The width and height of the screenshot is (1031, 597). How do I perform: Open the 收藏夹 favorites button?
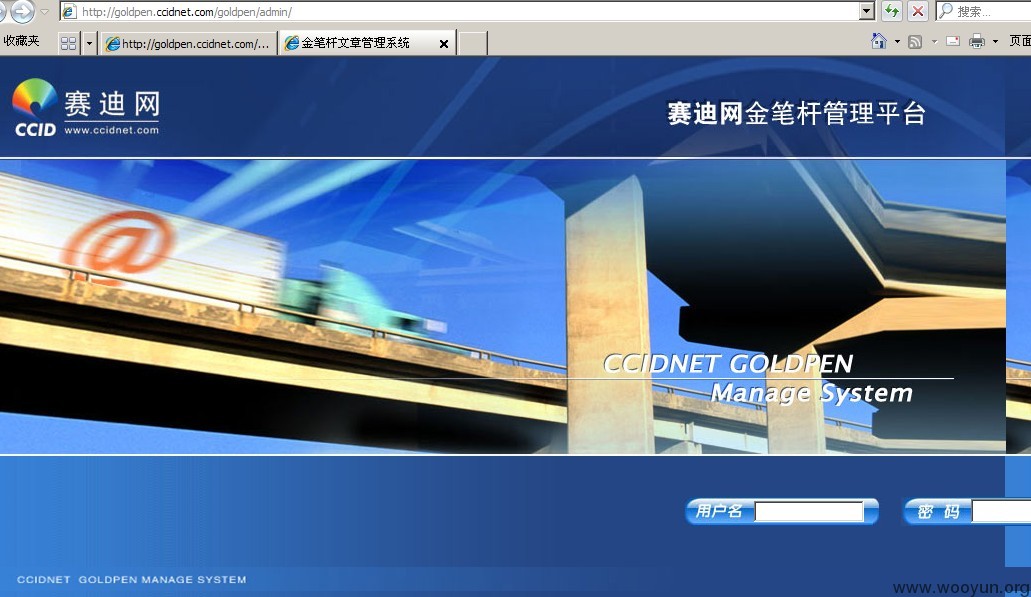21,41
